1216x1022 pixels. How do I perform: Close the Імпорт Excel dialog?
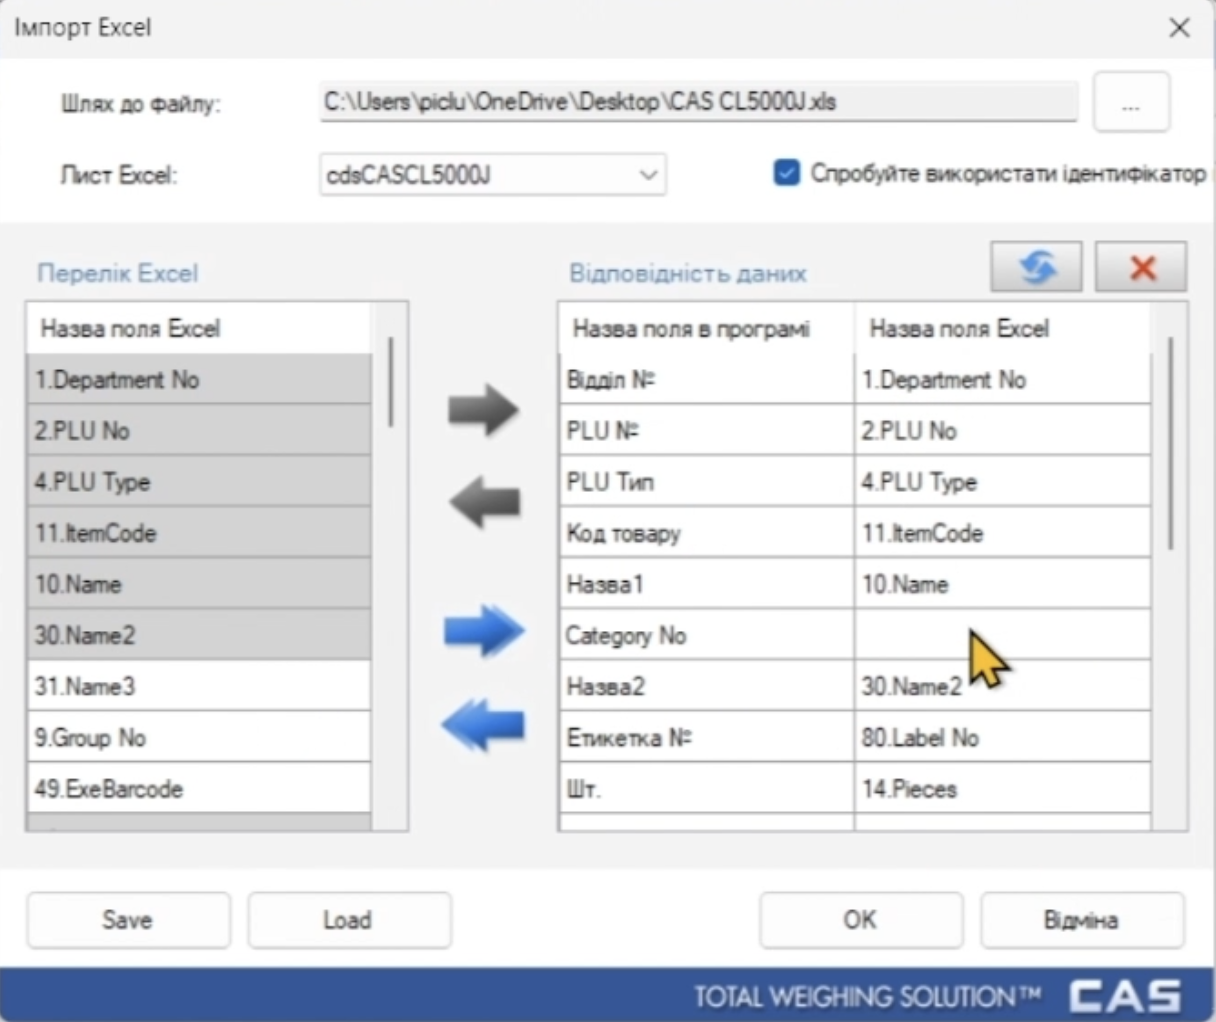(x=1180, y=28)
